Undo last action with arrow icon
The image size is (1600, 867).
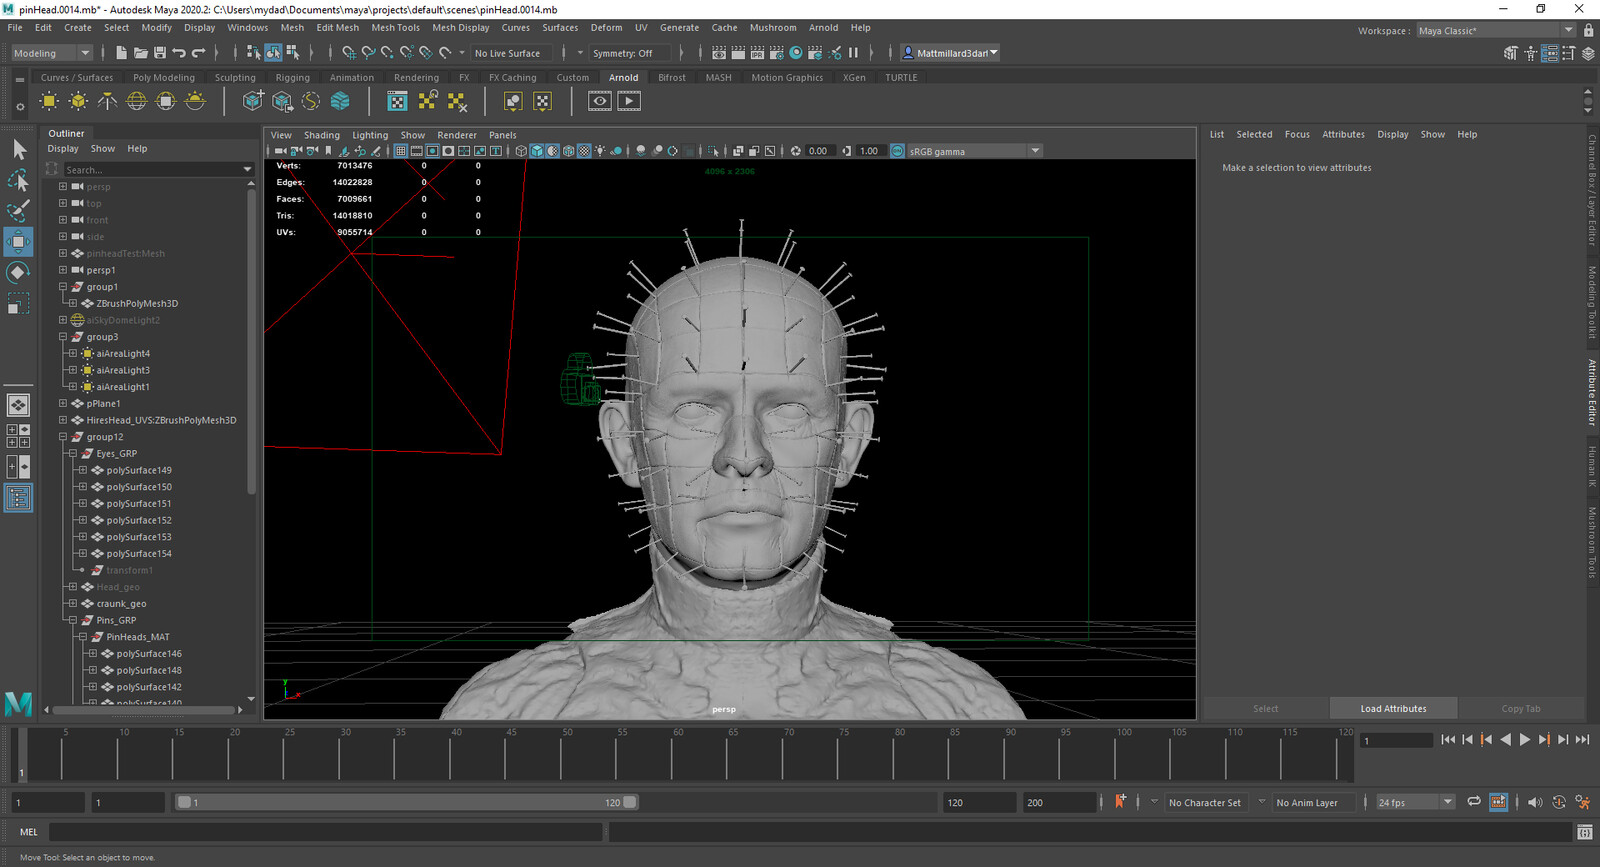(179, 53)
